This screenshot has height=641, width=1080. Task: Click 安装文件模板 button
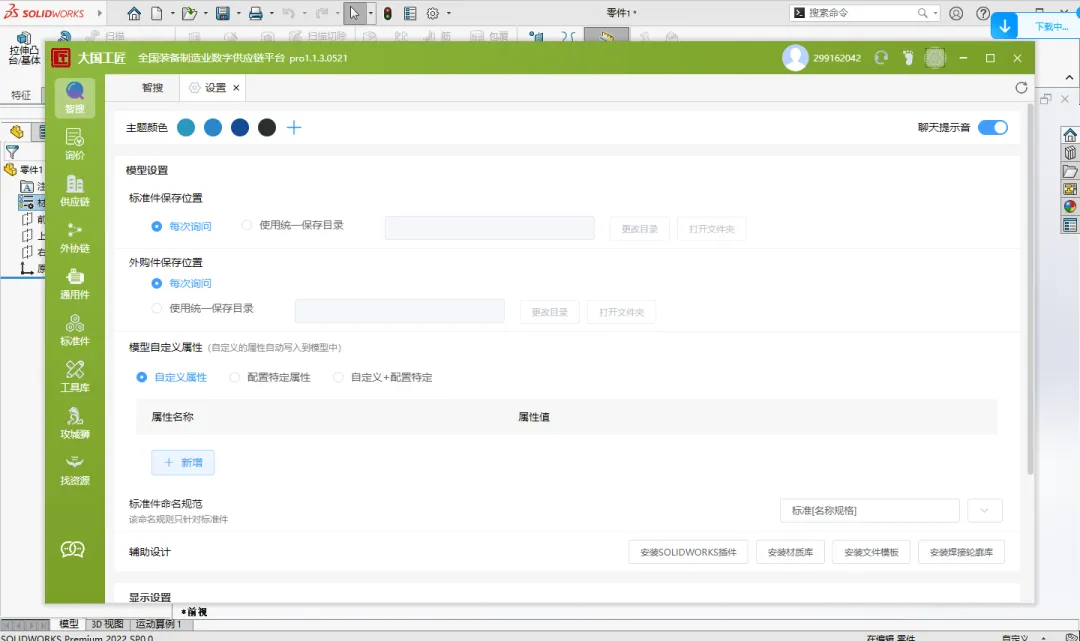click(x=871, y=552)
